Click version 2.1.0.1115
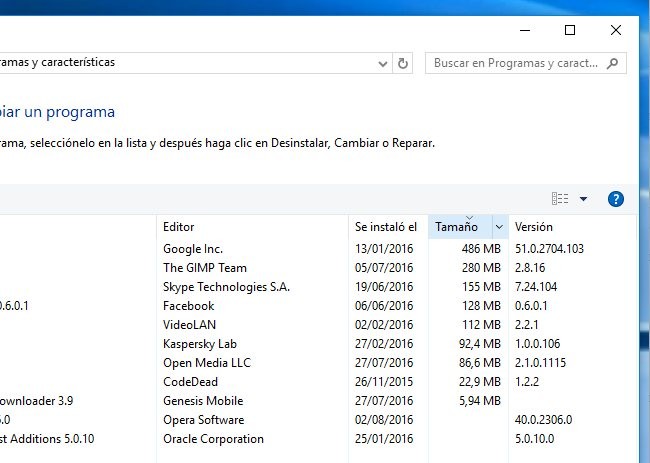The image size is (650, 463). [x=540, y=363]
